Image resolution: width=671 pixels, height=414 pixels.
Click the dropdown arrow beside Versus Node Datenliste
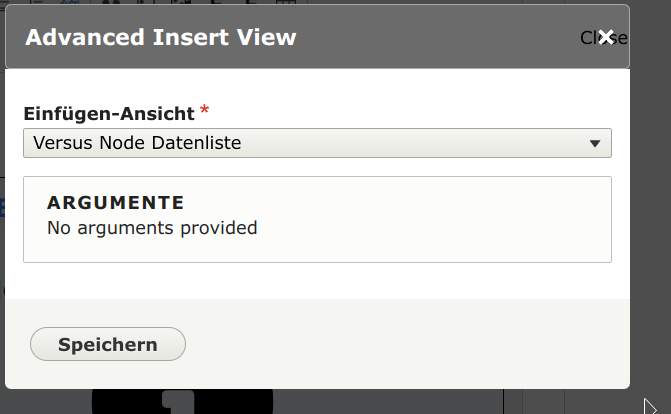595,143
